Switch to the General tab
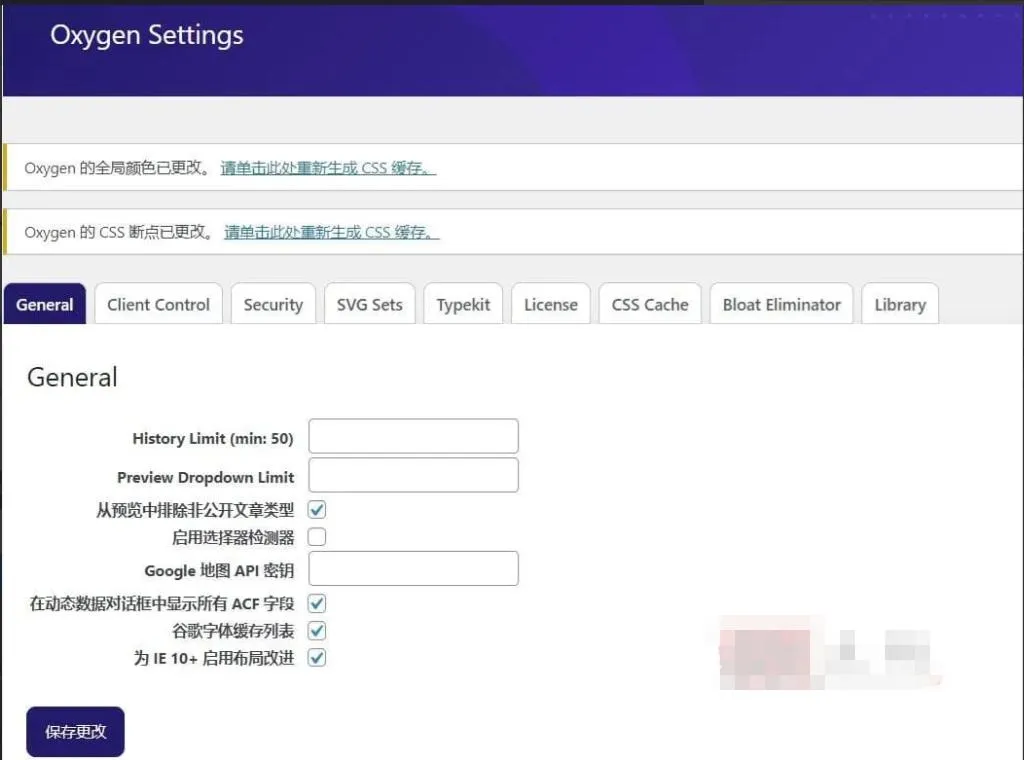The width and height of the screenshot is (1024, 760). click(44, 304)
